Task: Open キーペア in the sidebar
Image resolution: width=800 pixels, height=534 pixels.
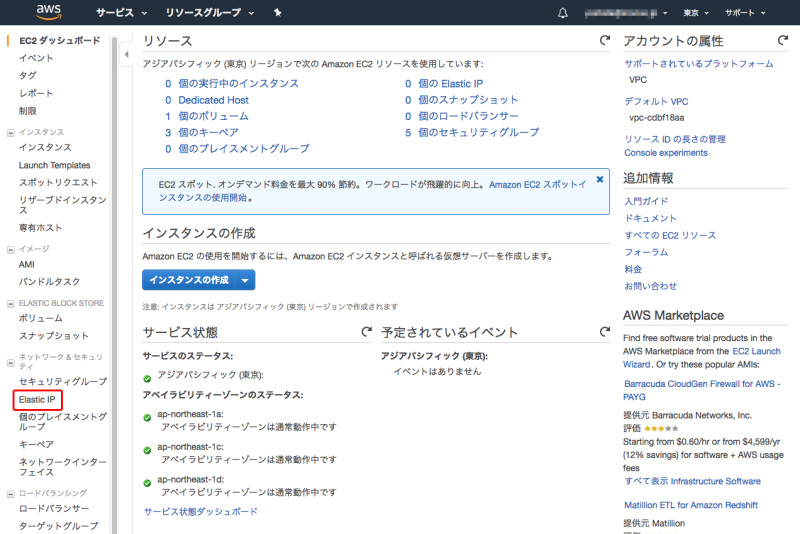Action: point(36,445)
